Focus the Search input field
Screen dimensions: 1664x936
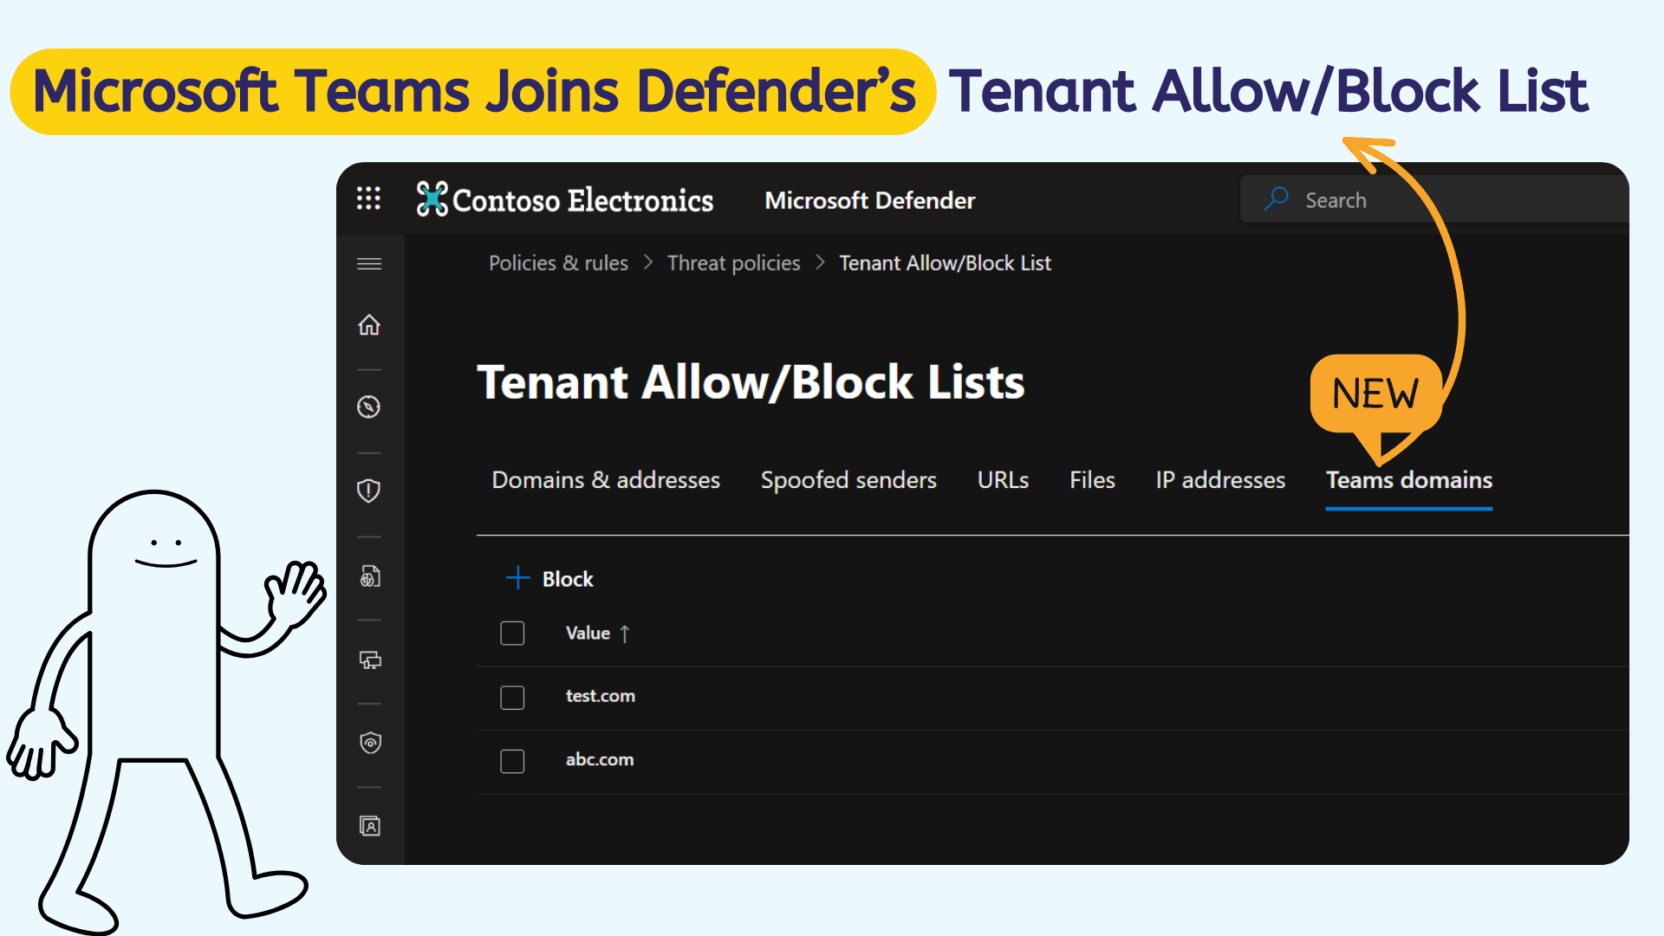[x=1435, y=199]
